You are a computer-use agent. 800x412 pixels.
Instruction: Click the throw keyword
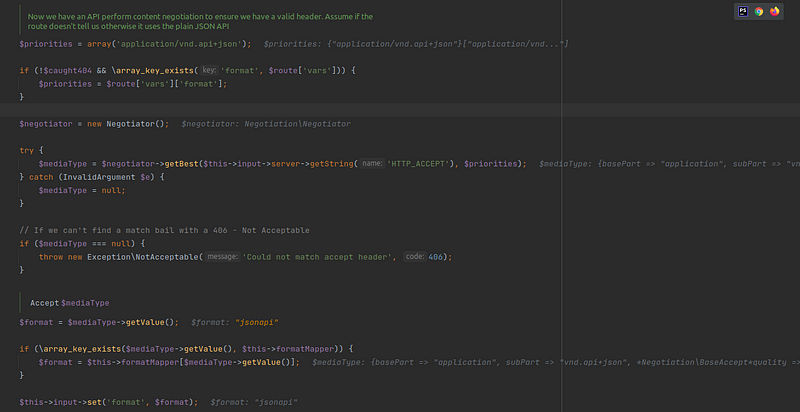click(51, 257)
